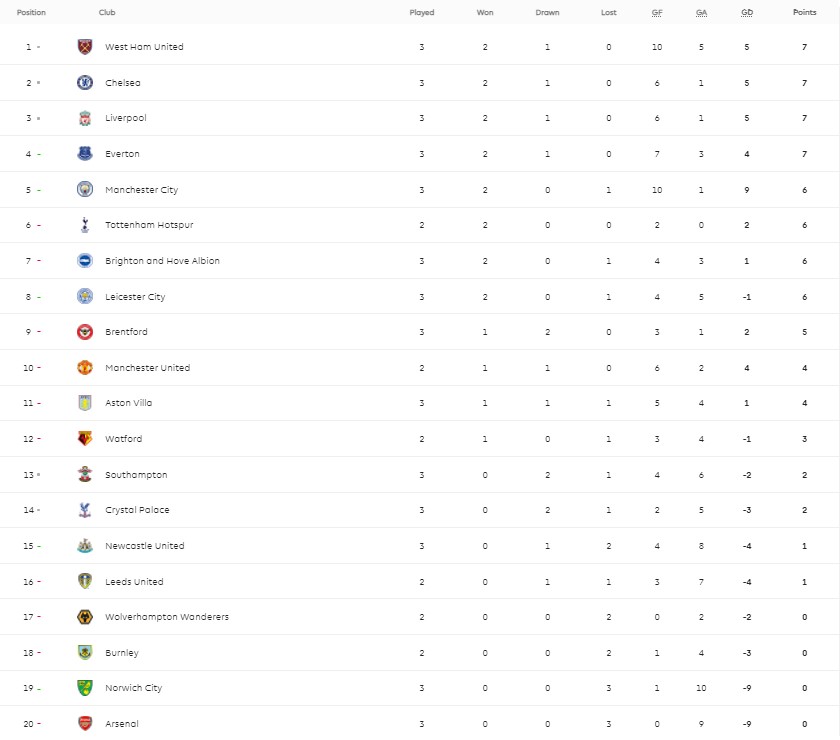Click the Chelsea club badge
840x740 pixels.
[85, 83]
